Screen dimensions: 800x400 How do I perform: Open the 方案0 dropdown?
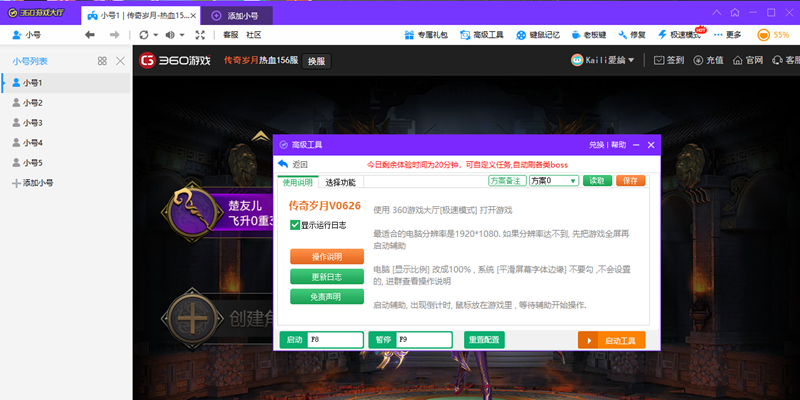coord(554,181)
